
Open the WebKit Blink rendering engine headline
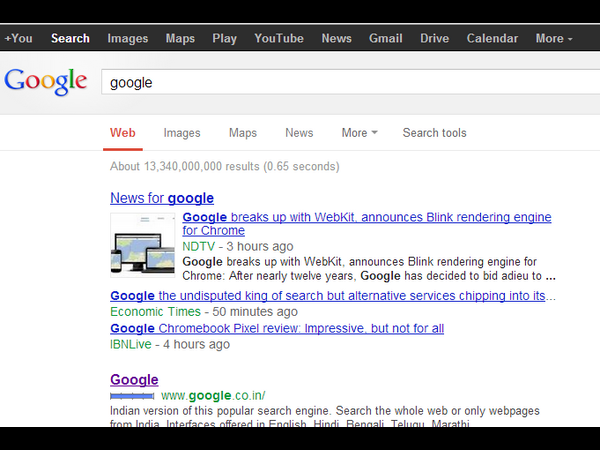point(367,224)
